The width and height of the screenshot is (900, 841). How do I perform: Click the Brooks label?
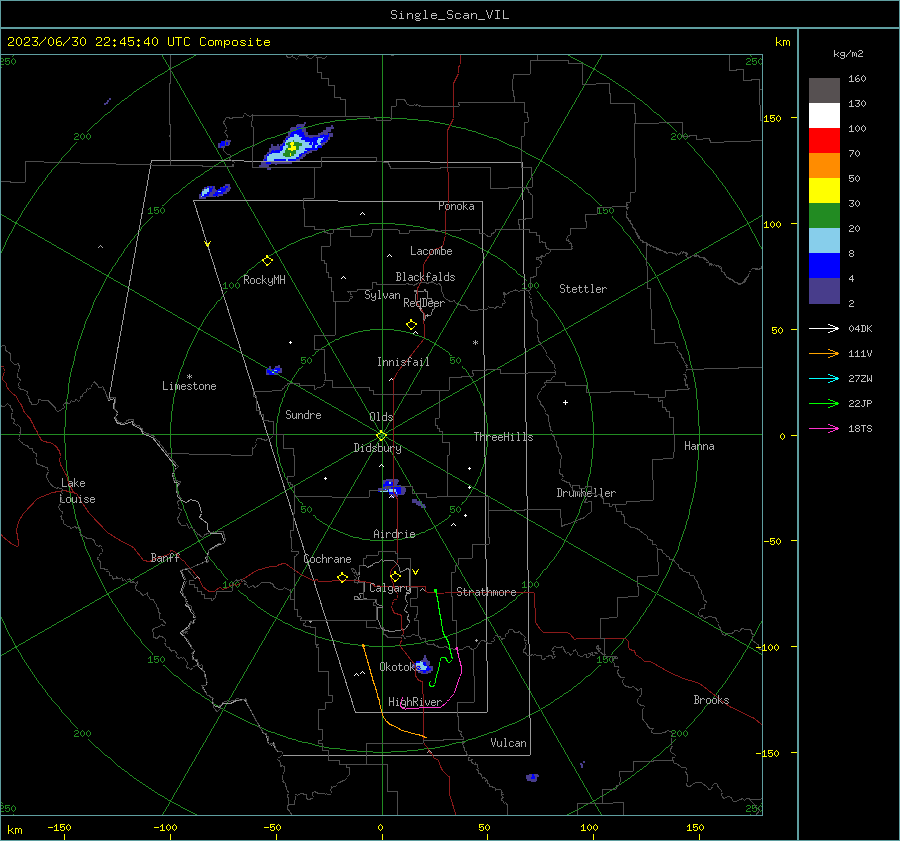[711, 700]
